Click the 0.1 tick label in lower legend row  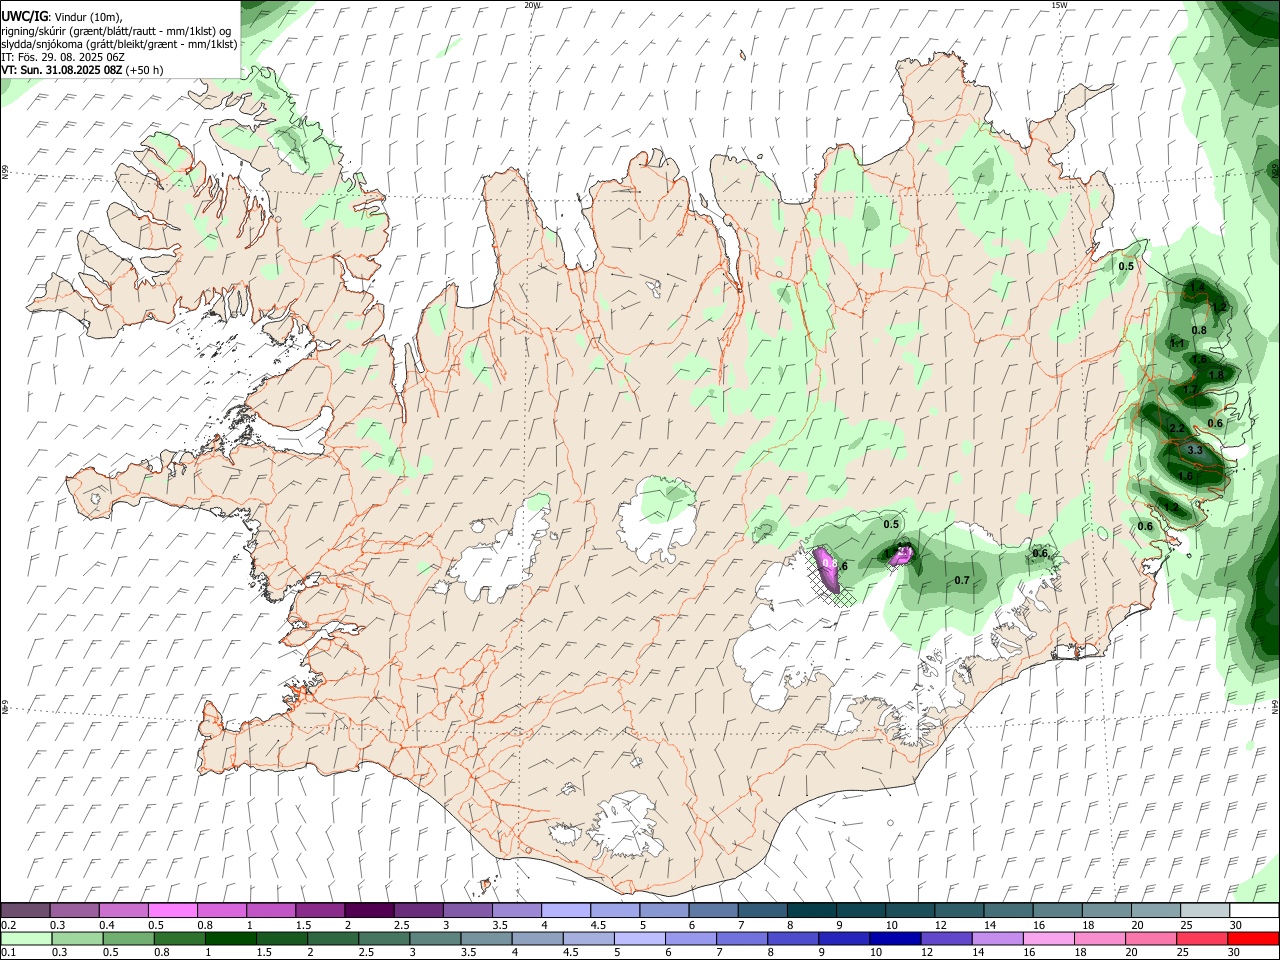(x=8, y=953)
